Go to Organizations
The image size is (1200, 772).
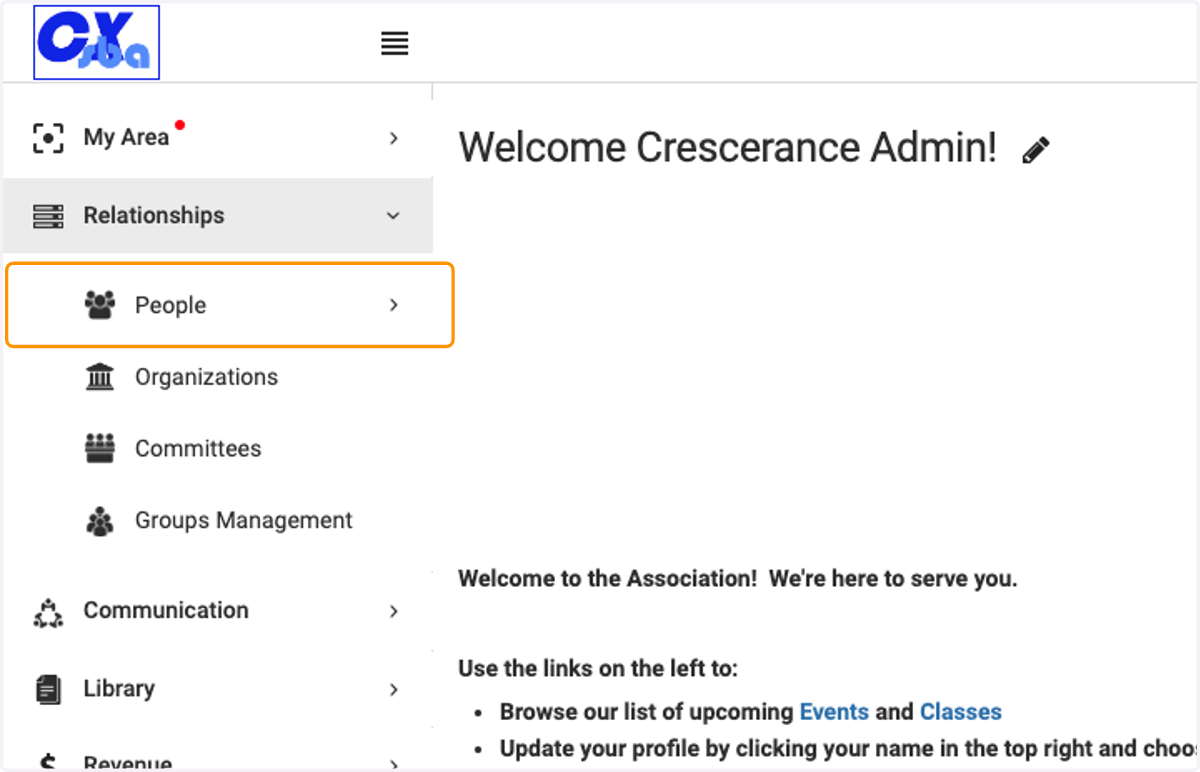[x=207, y=377]
